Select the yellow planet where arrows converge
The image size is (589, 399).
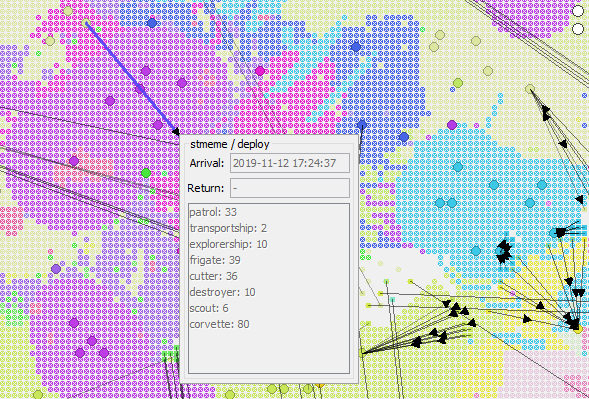click(578, 329)
